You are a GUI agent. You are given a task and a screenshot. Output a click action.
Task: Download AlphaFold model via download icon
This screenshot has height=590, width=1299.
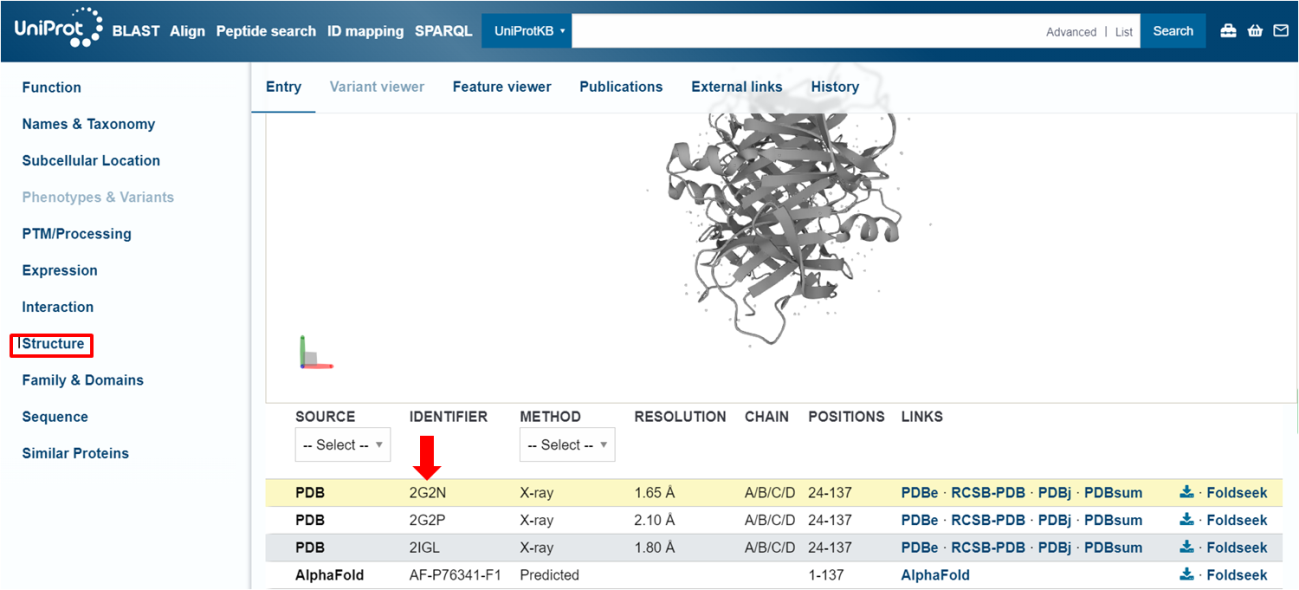[1187, 575]
